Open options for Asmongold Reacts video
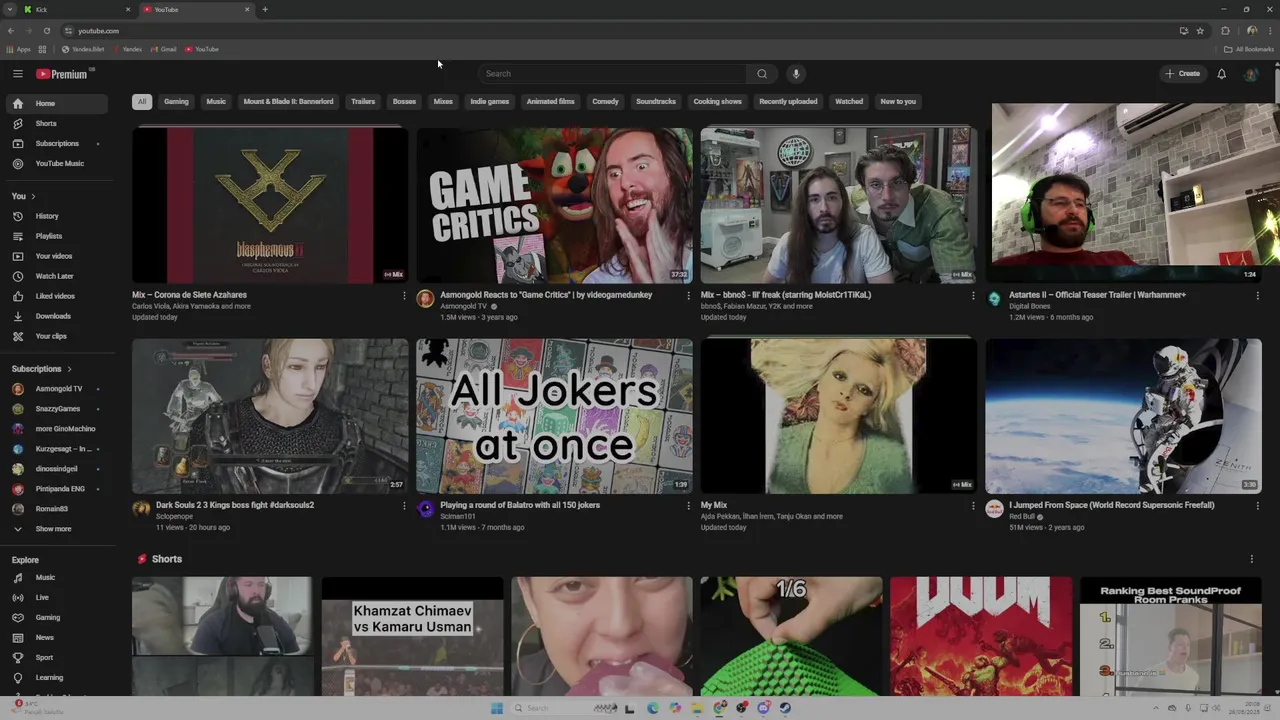 688,296
